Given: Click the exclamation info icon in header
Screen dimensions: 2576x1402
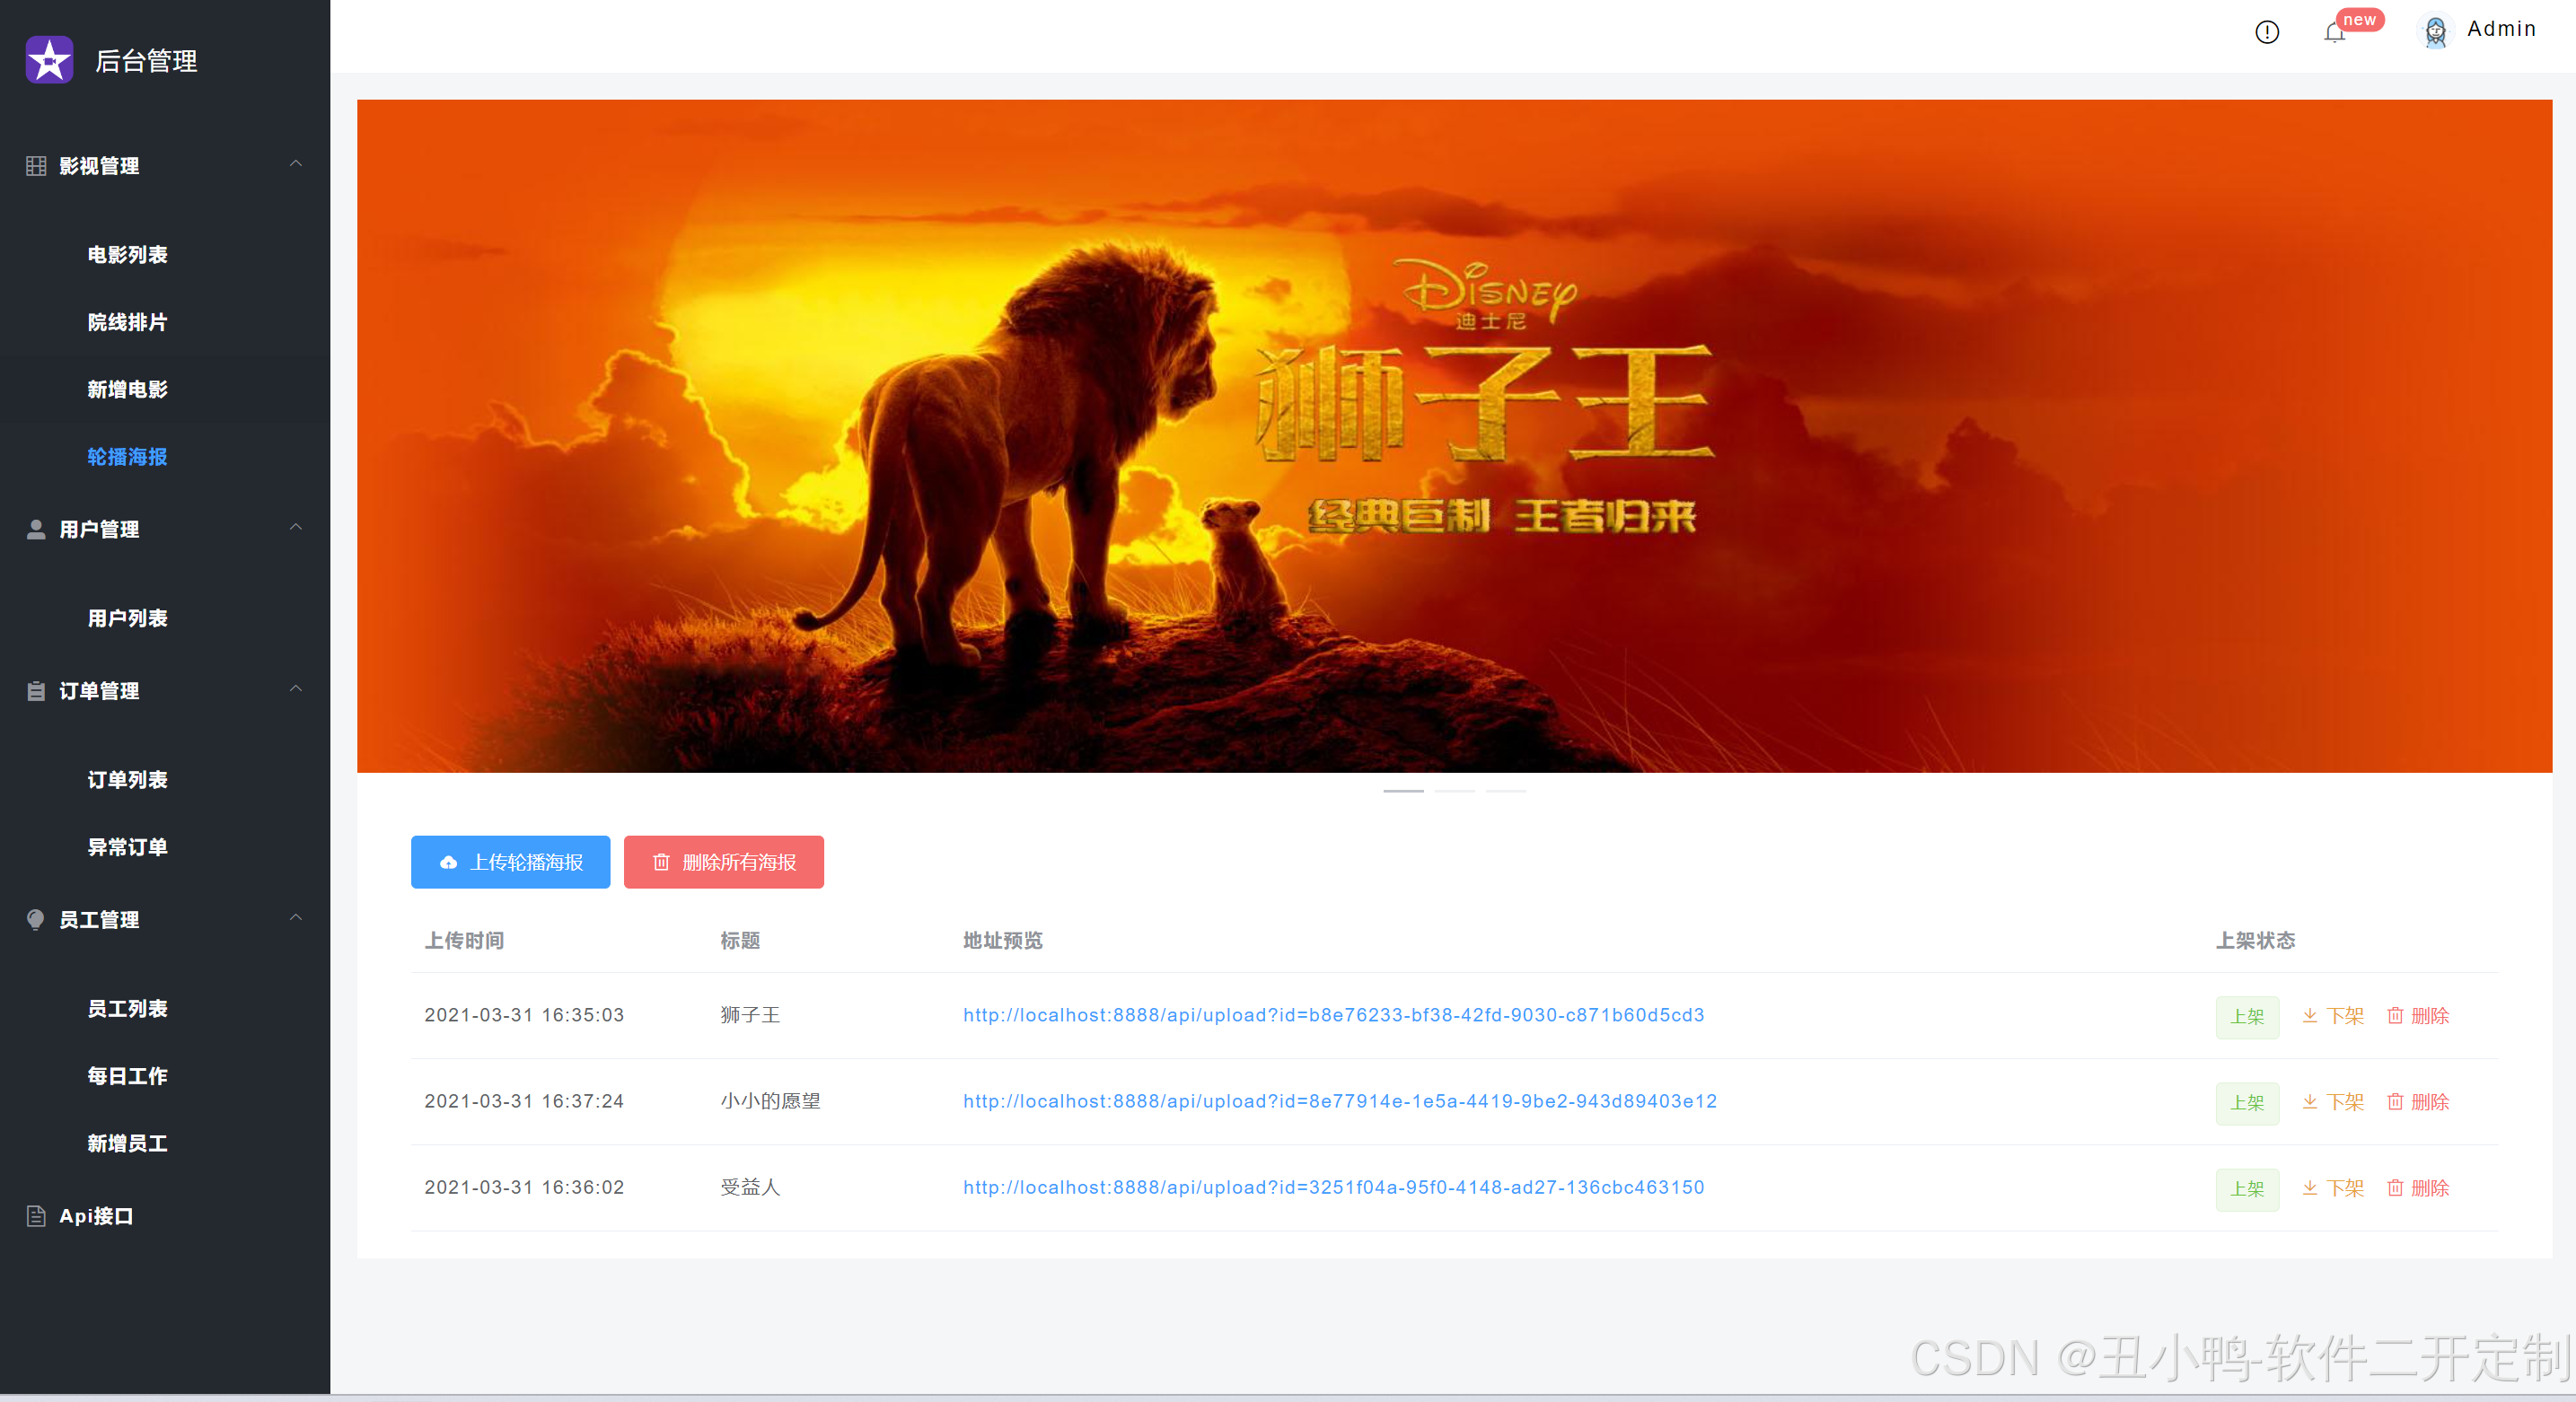Looking at the screenshot, I should point(2266,32).
